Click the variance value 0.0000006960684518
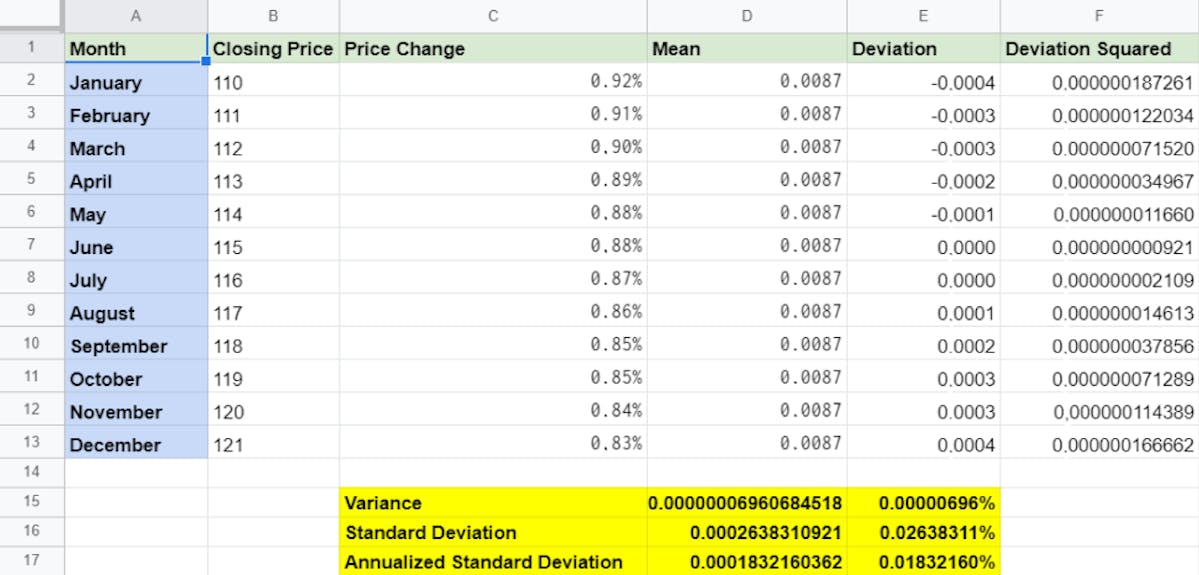This screenshot has width=1199, height=575. [747, 502]
